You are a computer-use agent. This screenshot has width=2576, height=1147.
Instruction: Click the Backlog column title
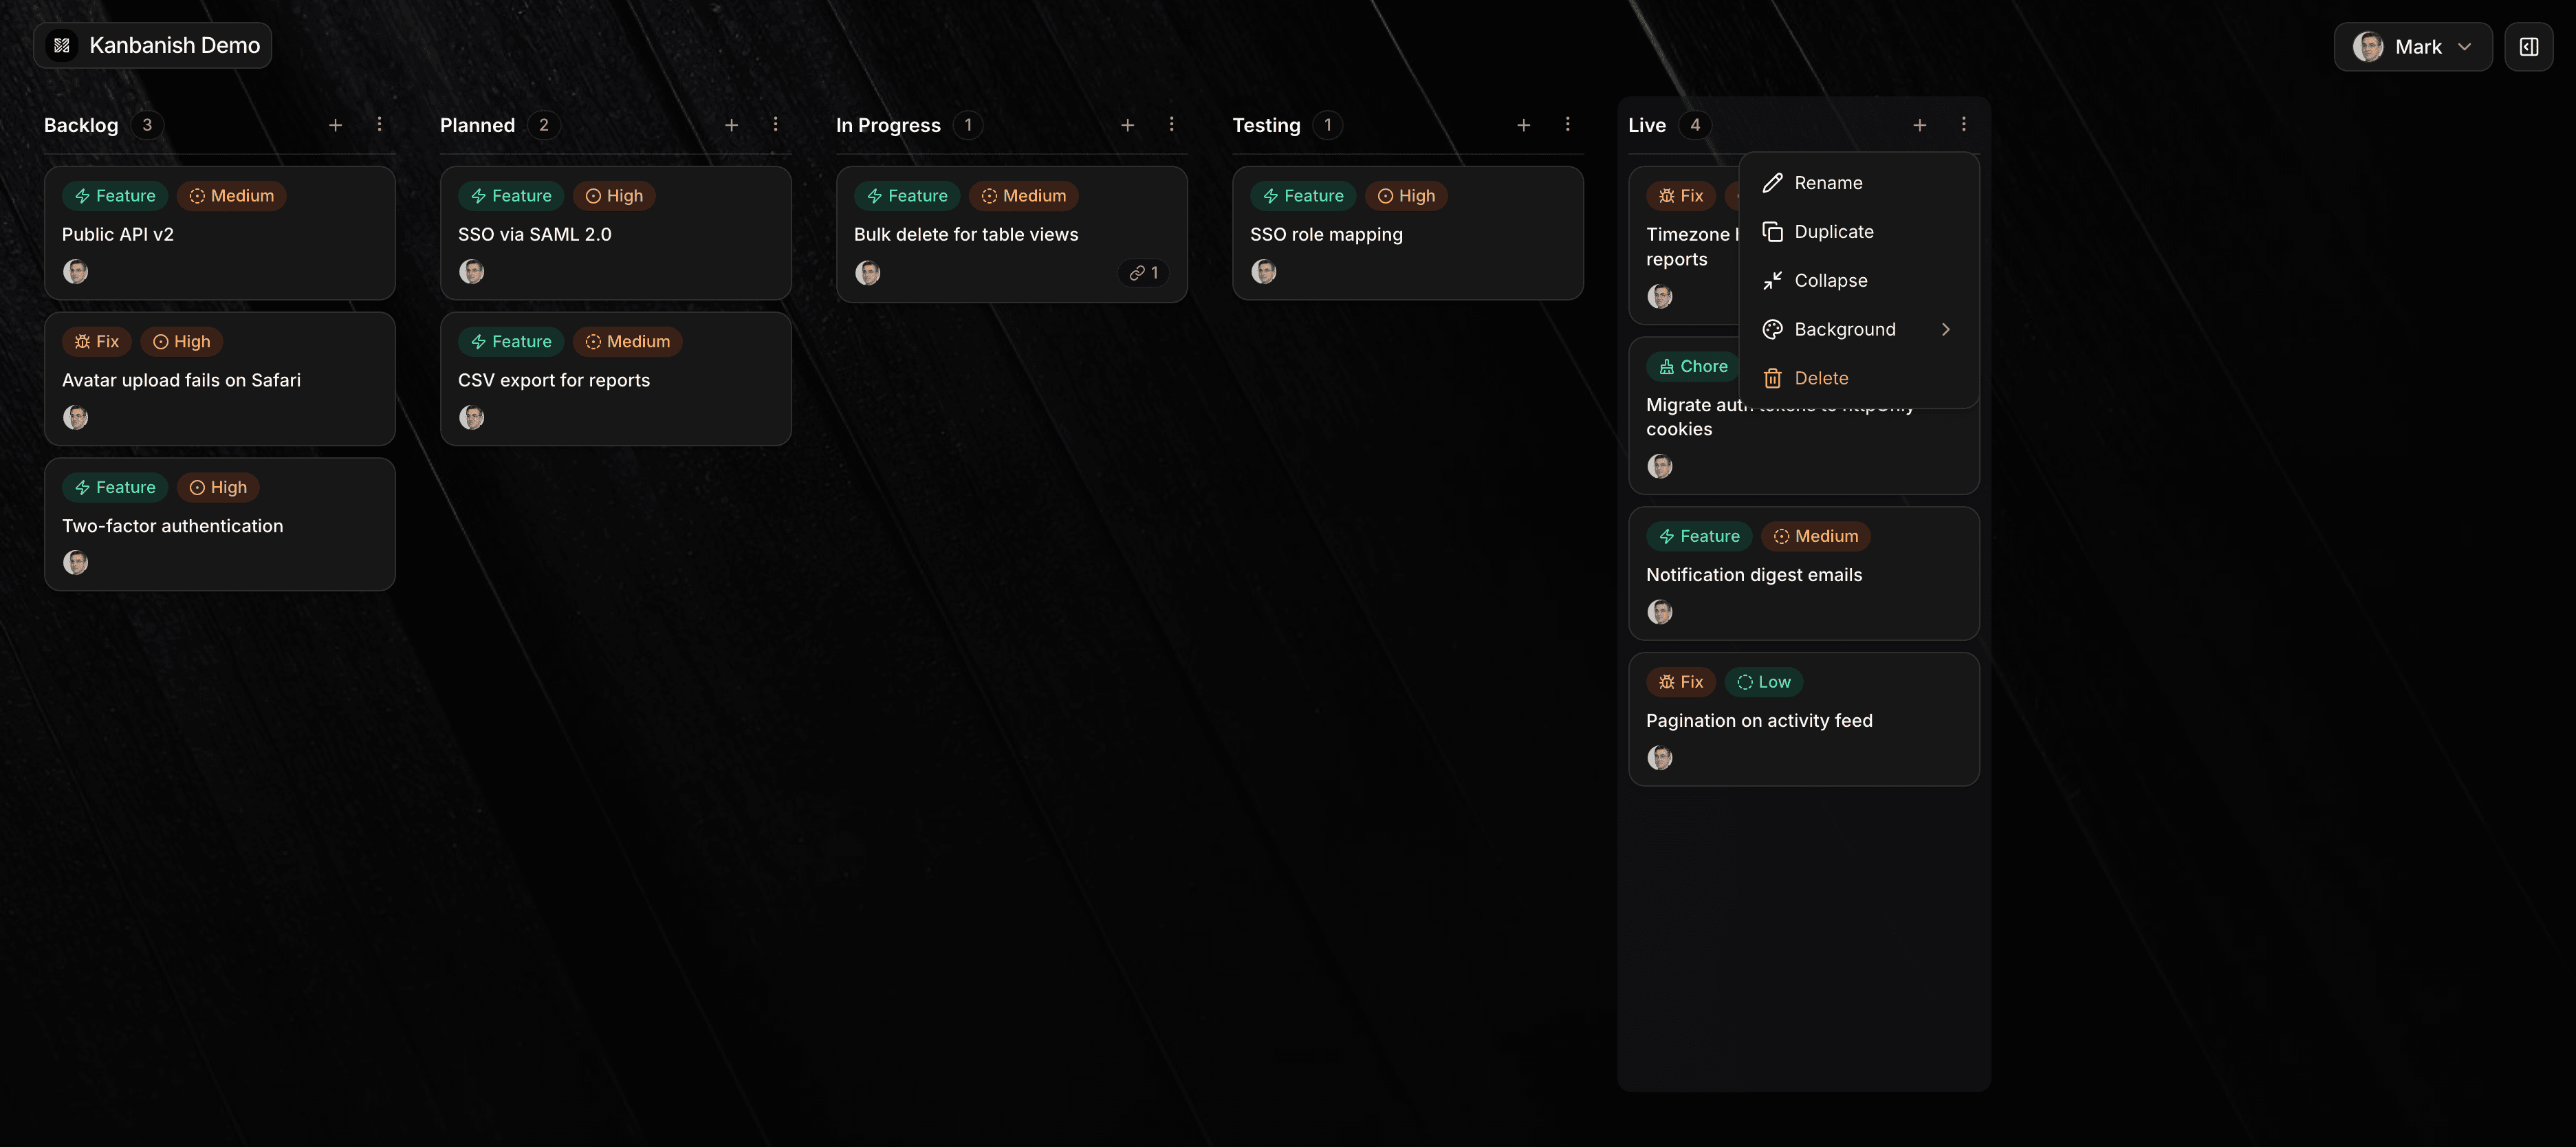click(81, 125)
